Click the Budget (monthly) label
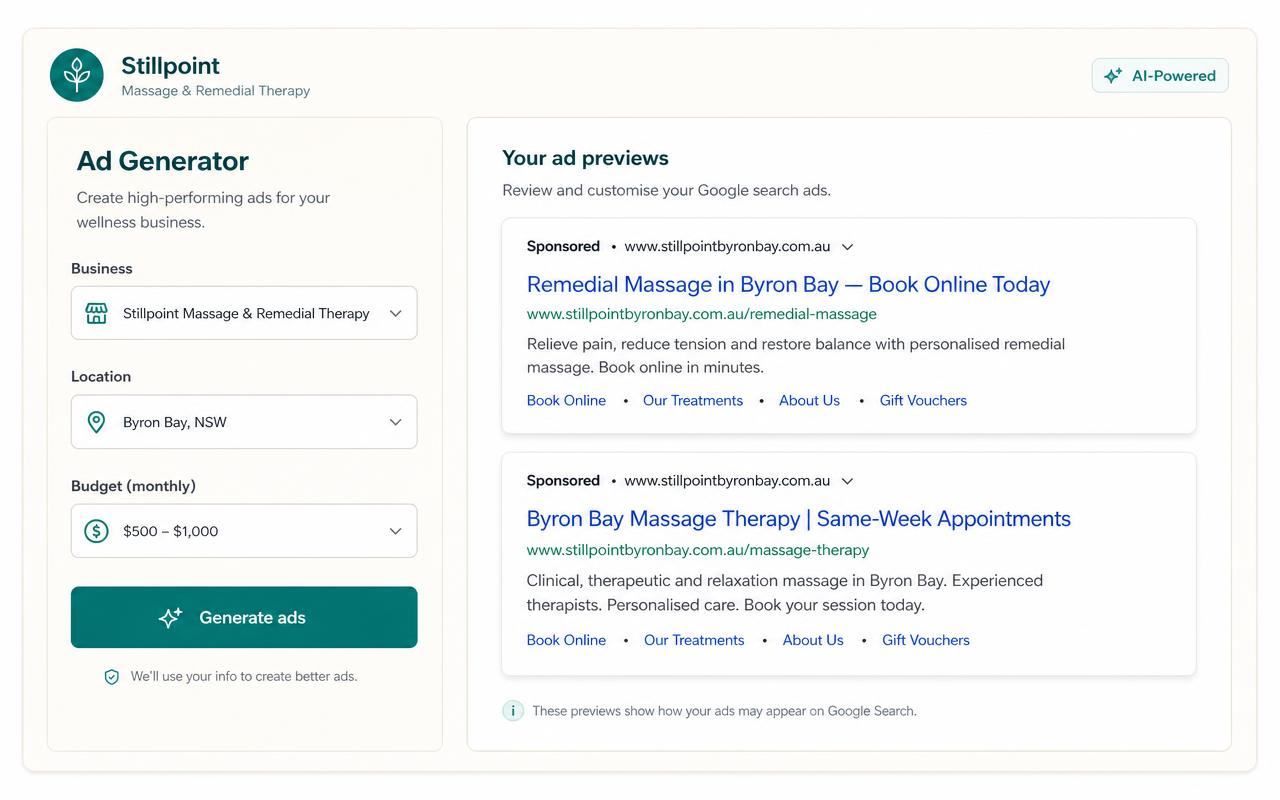This screenshot has height=800, width=1280. (x=133, y=486)
